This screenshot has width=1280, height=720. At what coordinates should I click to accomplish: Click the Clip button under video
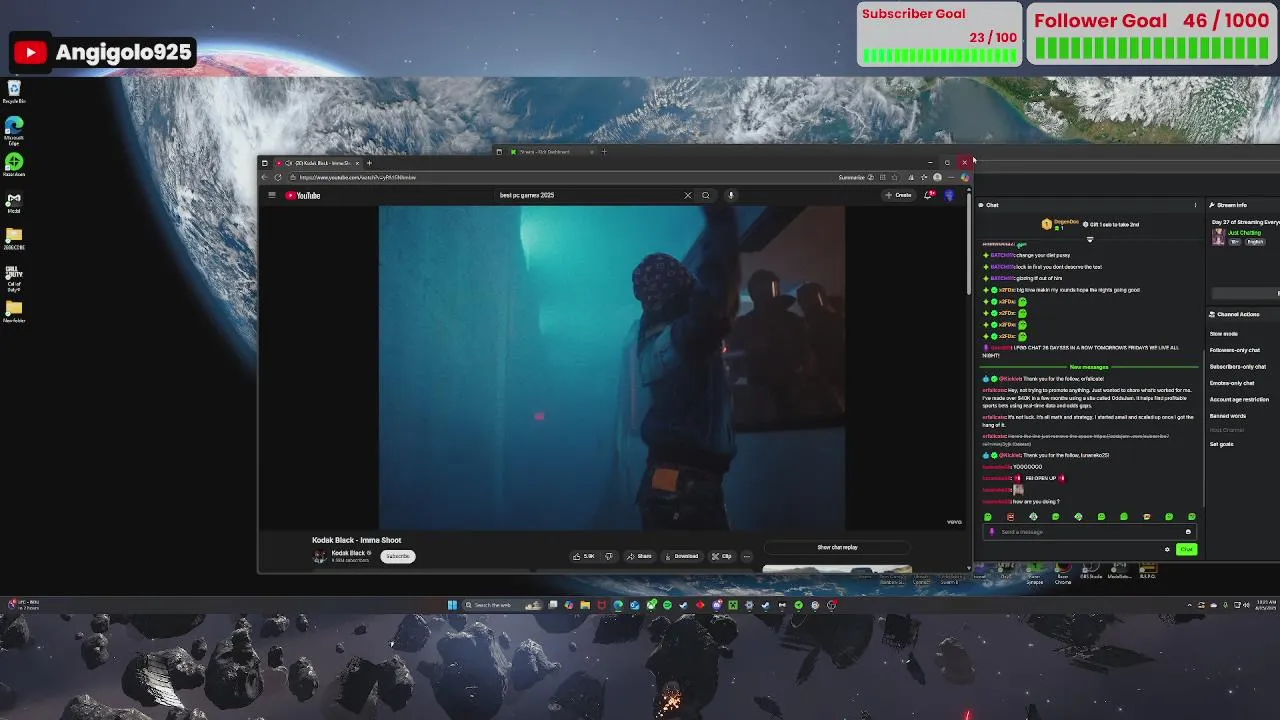[x=722, y=556]
